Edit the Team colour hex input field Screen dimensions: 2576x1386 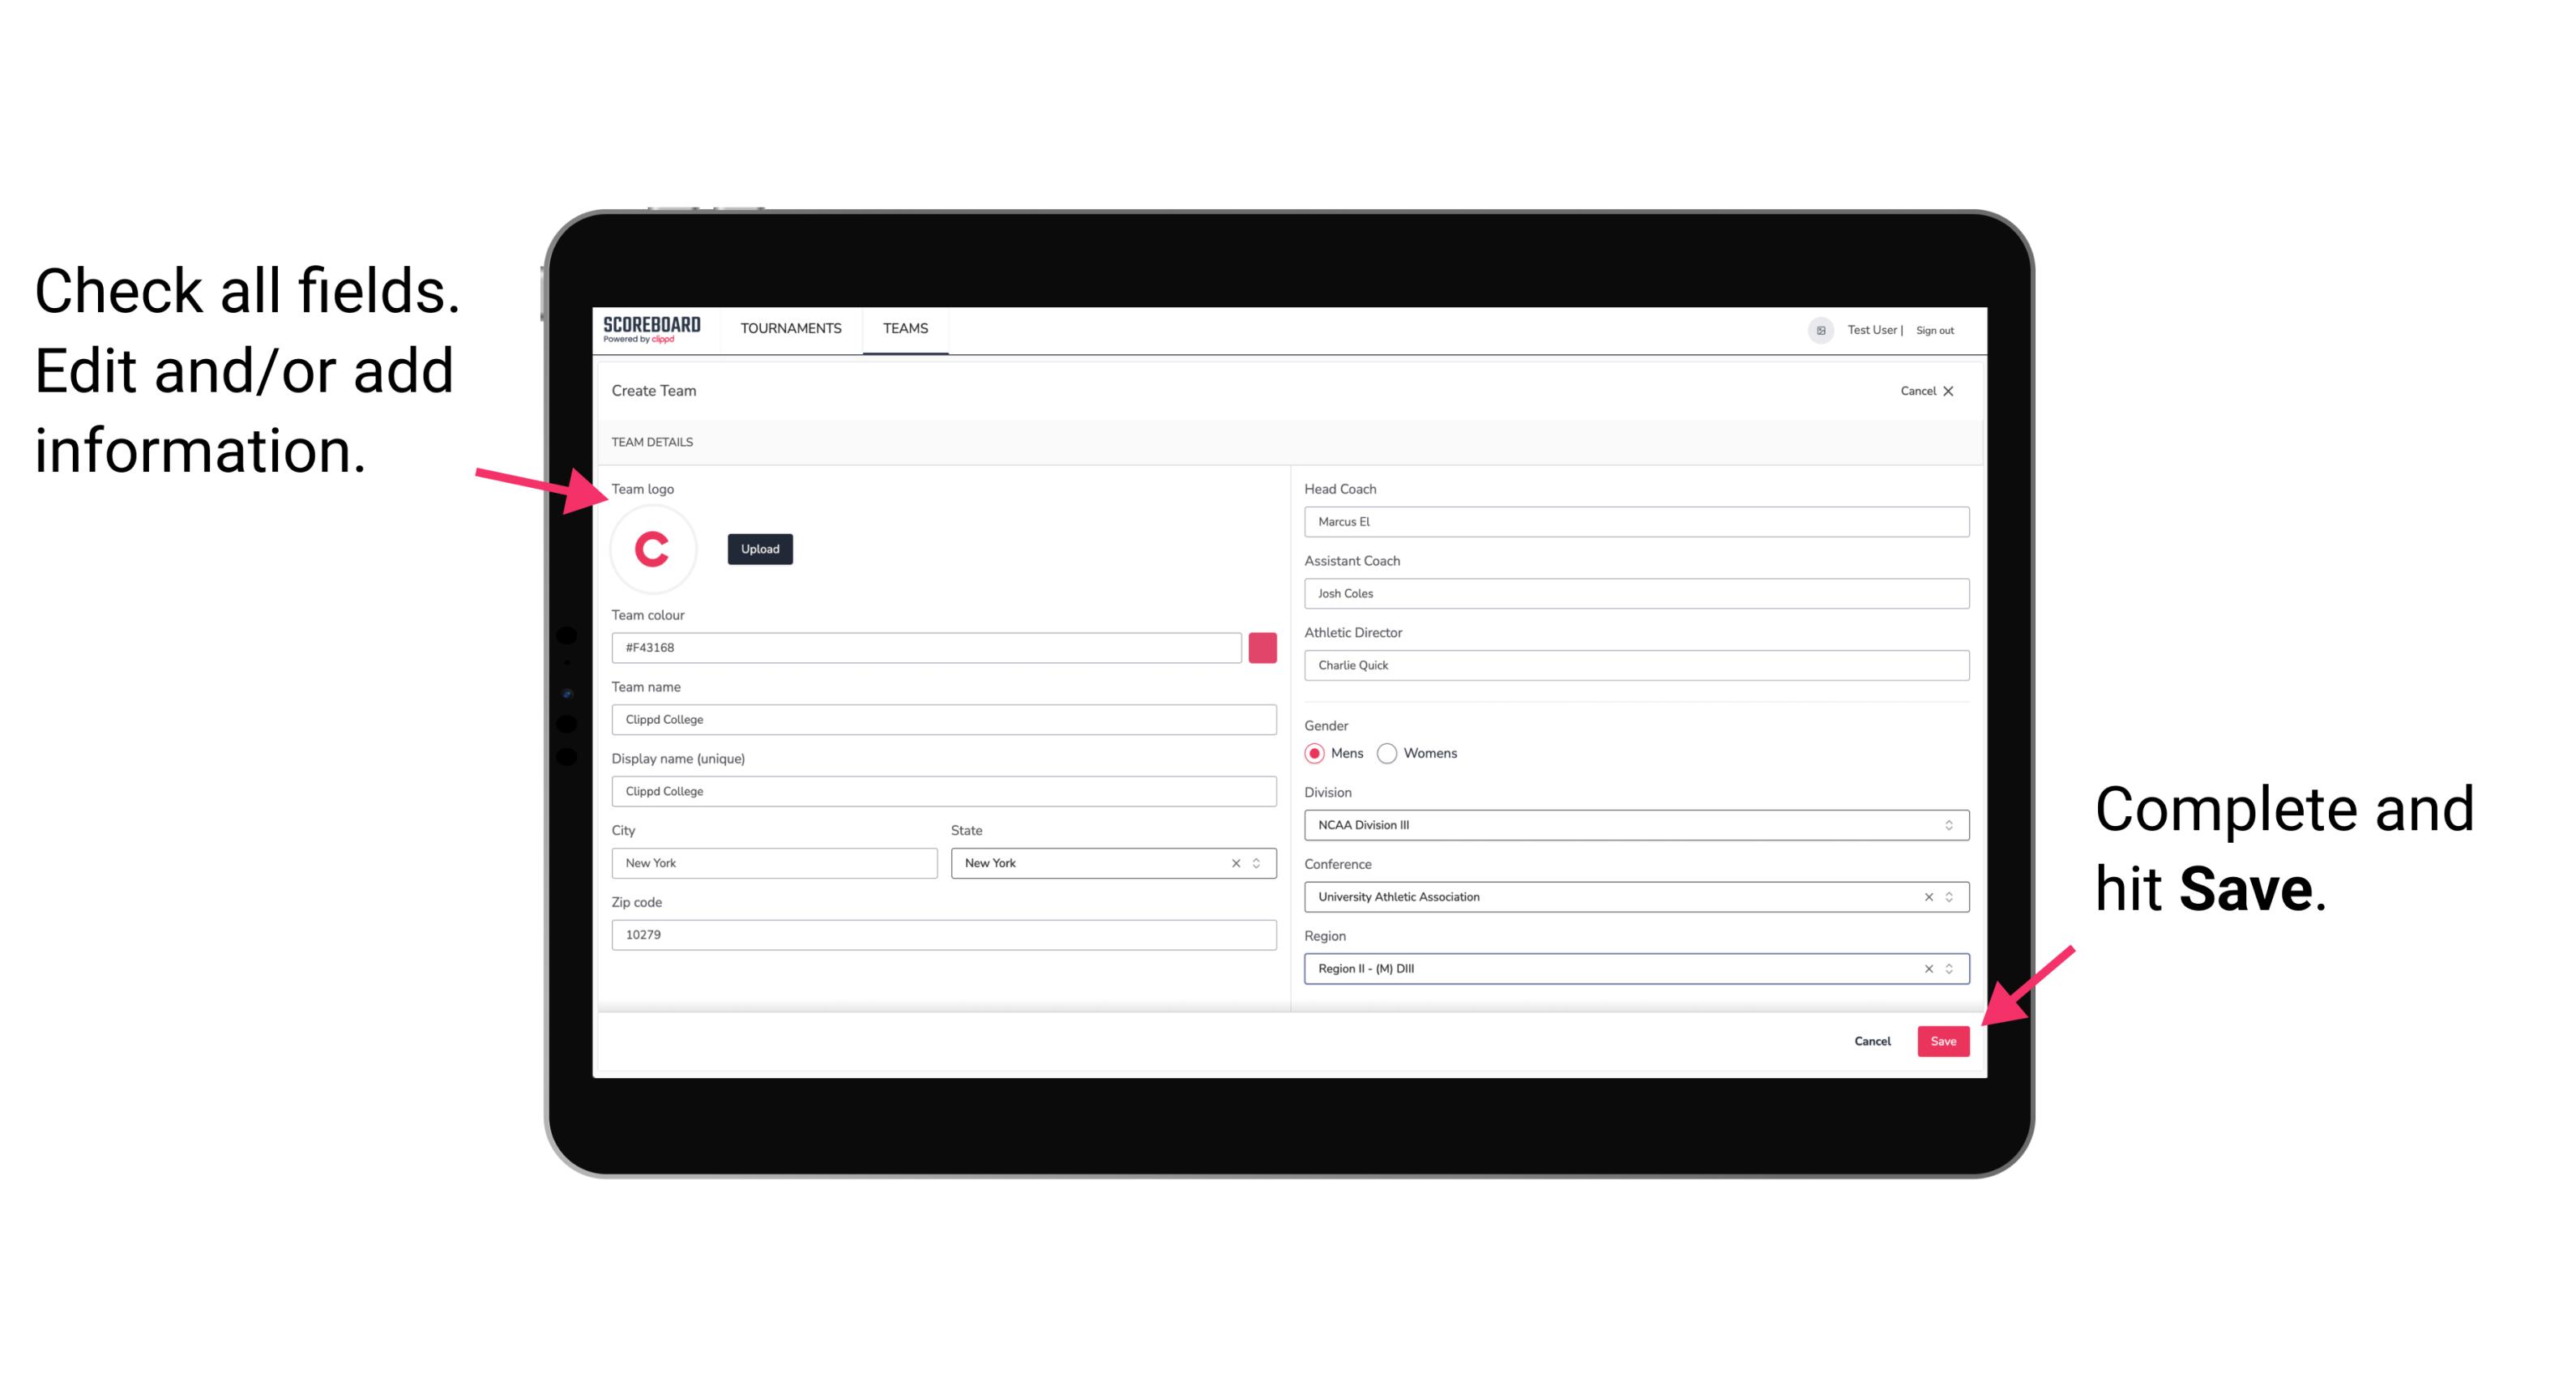coord(929,647)
